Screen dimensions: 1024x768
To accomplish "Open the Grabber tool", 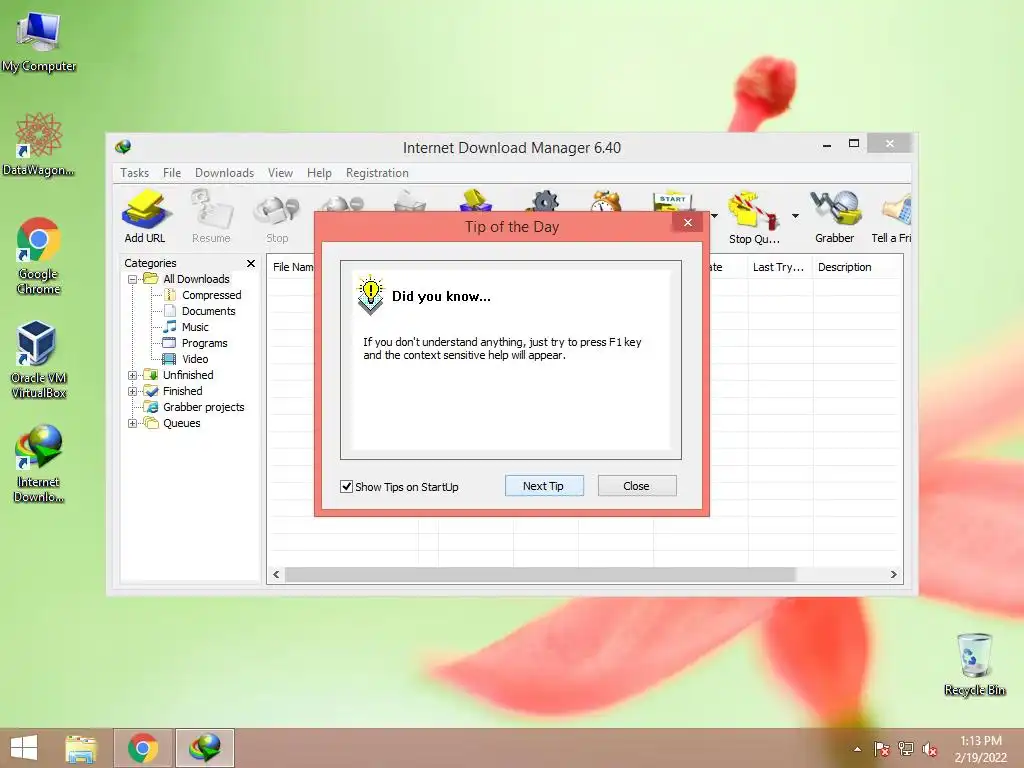I will (x=834, y=217).
